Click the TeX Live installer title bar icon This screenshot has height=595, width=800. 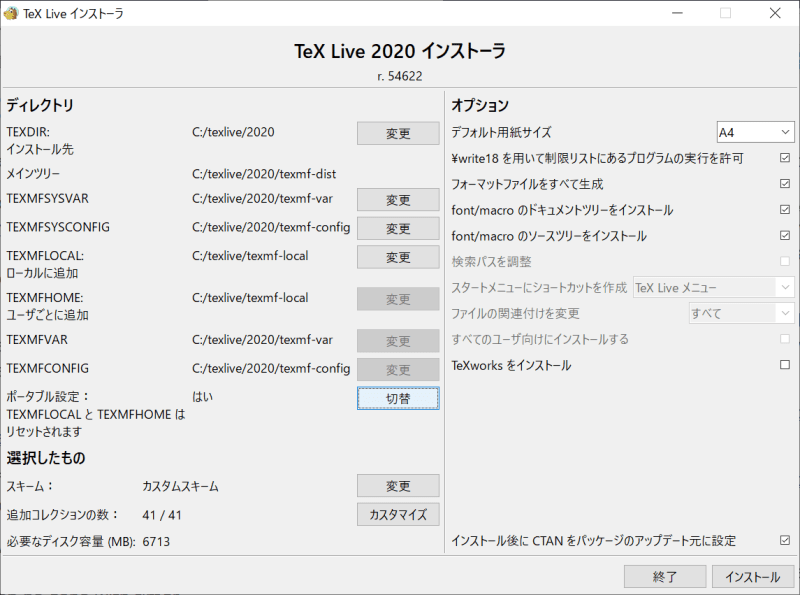[12, 13]
